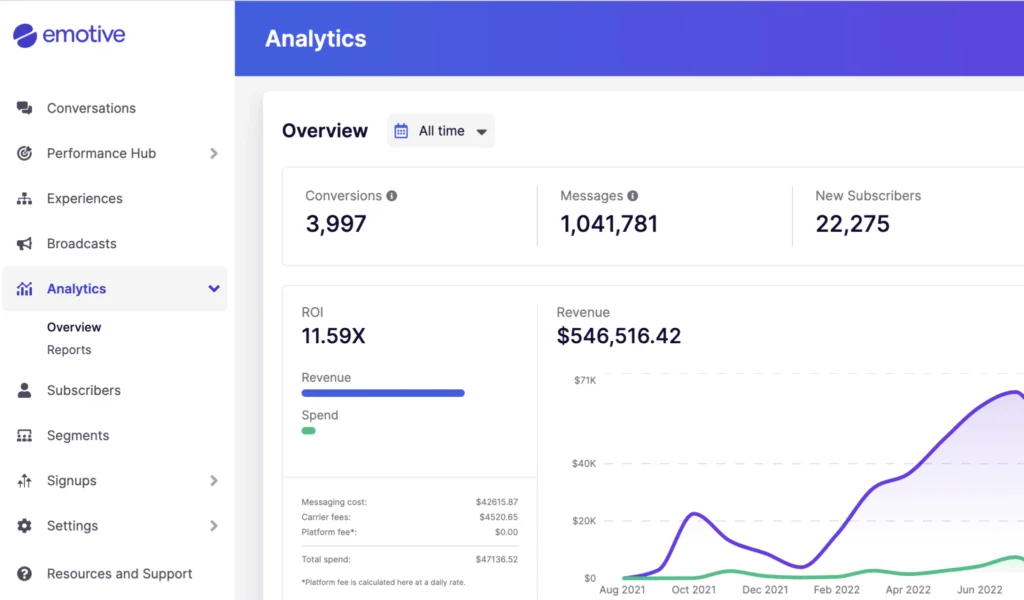Click the Feb 2022 axis label
This screenshot has width=1024, height=600.
836,590
